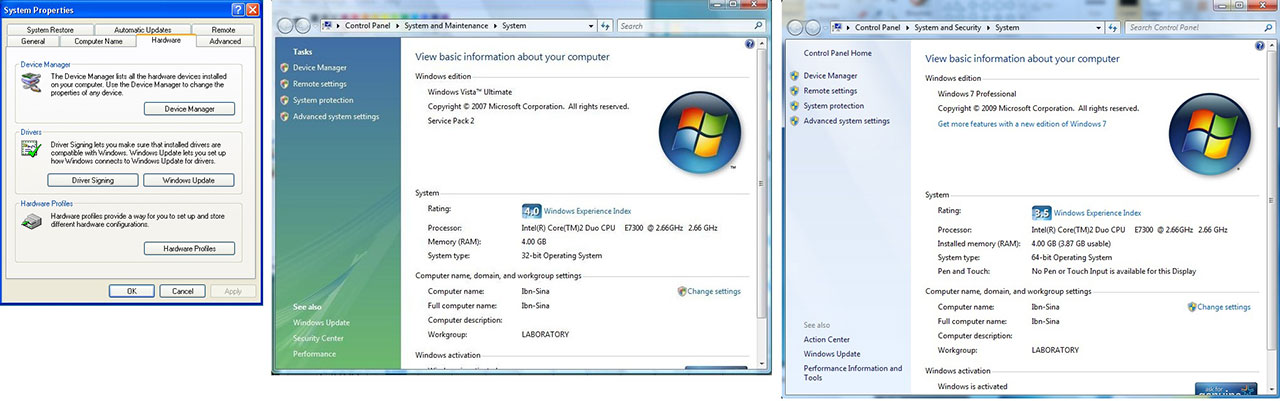Open Windows Update under Vista See also
Screen dimensions: 1280x401
[321, 322]
